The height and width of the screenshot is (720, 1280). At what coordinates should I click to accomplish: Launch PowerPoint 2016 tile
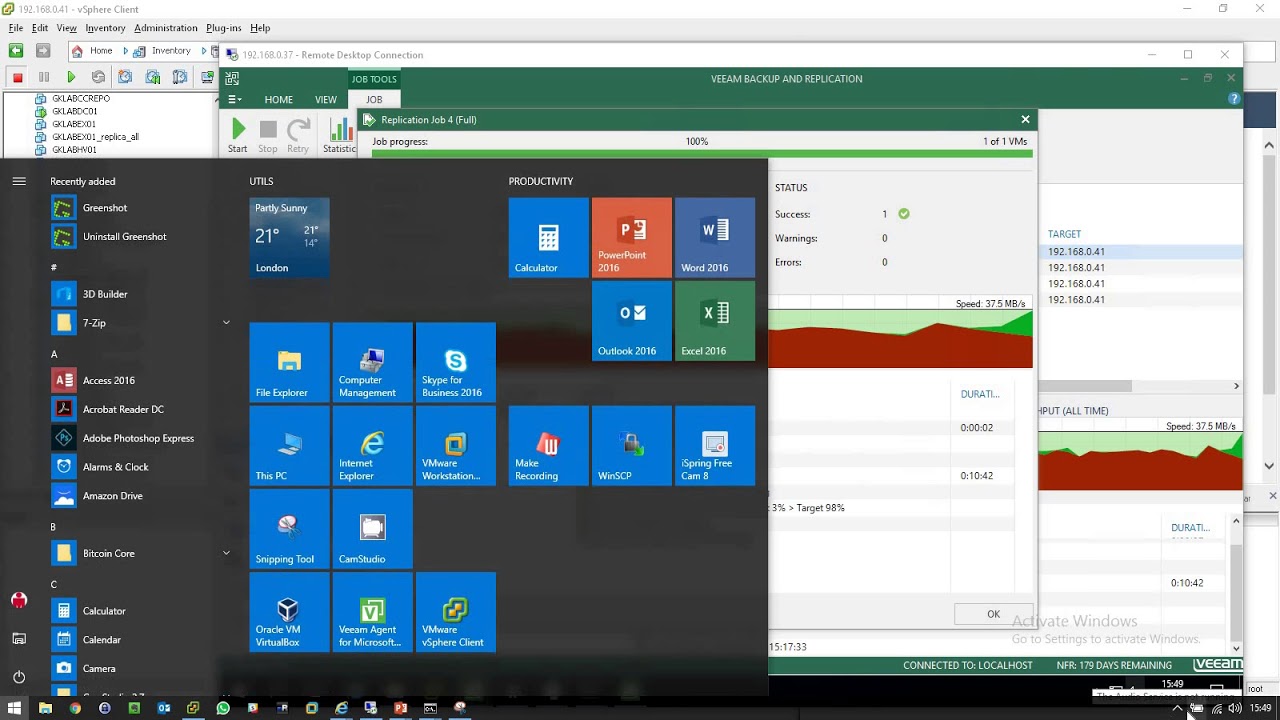(631, 237)
